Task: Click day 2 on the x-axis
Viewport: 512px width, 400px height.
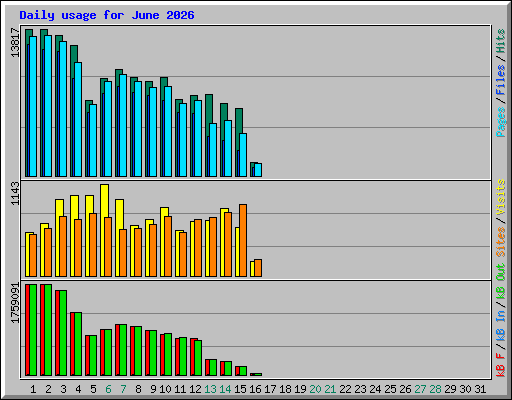Action: point(48,389)
